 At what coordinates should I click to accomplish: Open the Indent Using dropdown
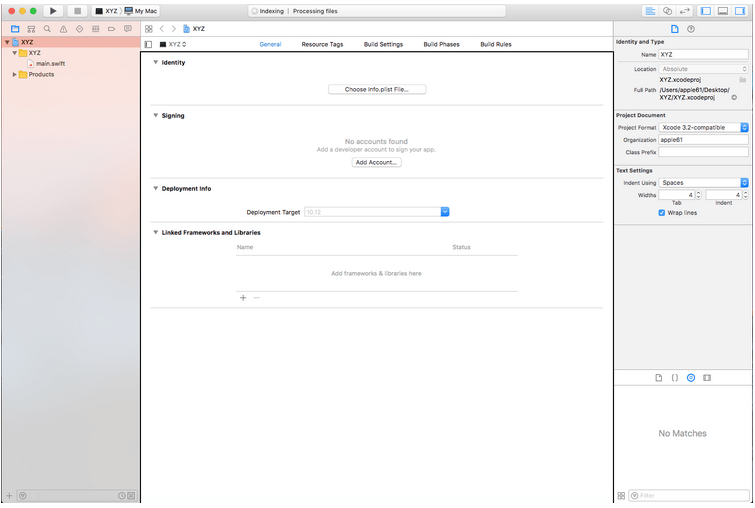point(703,183)
